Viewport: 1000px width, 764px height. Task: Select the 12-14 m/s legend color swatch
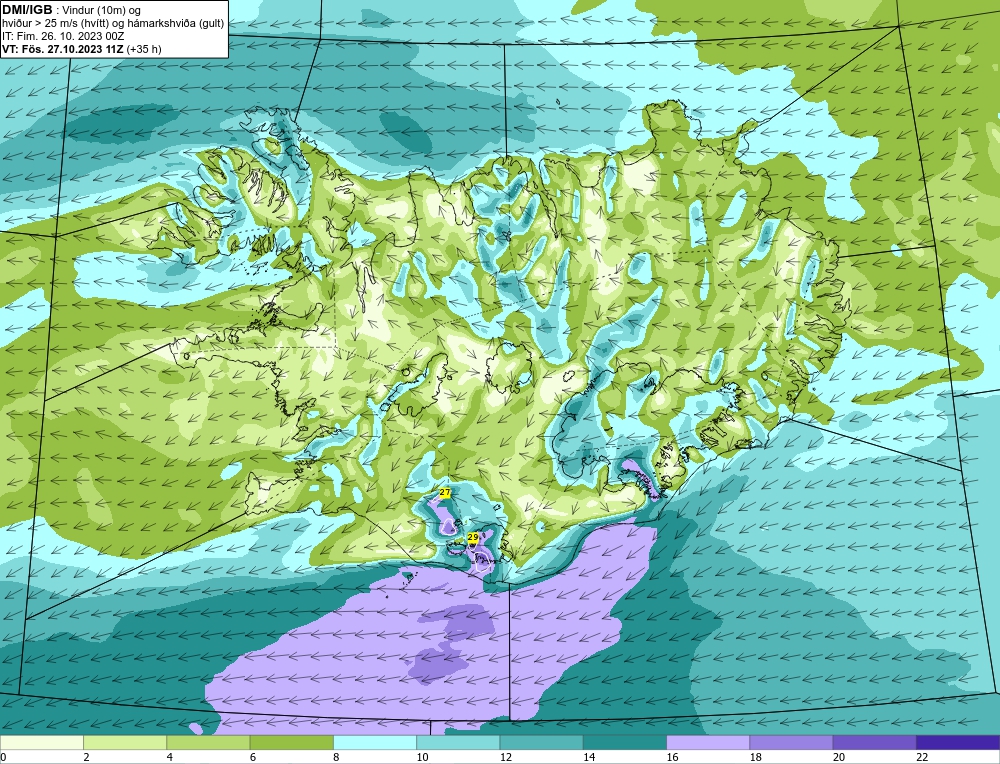point(541,742)
